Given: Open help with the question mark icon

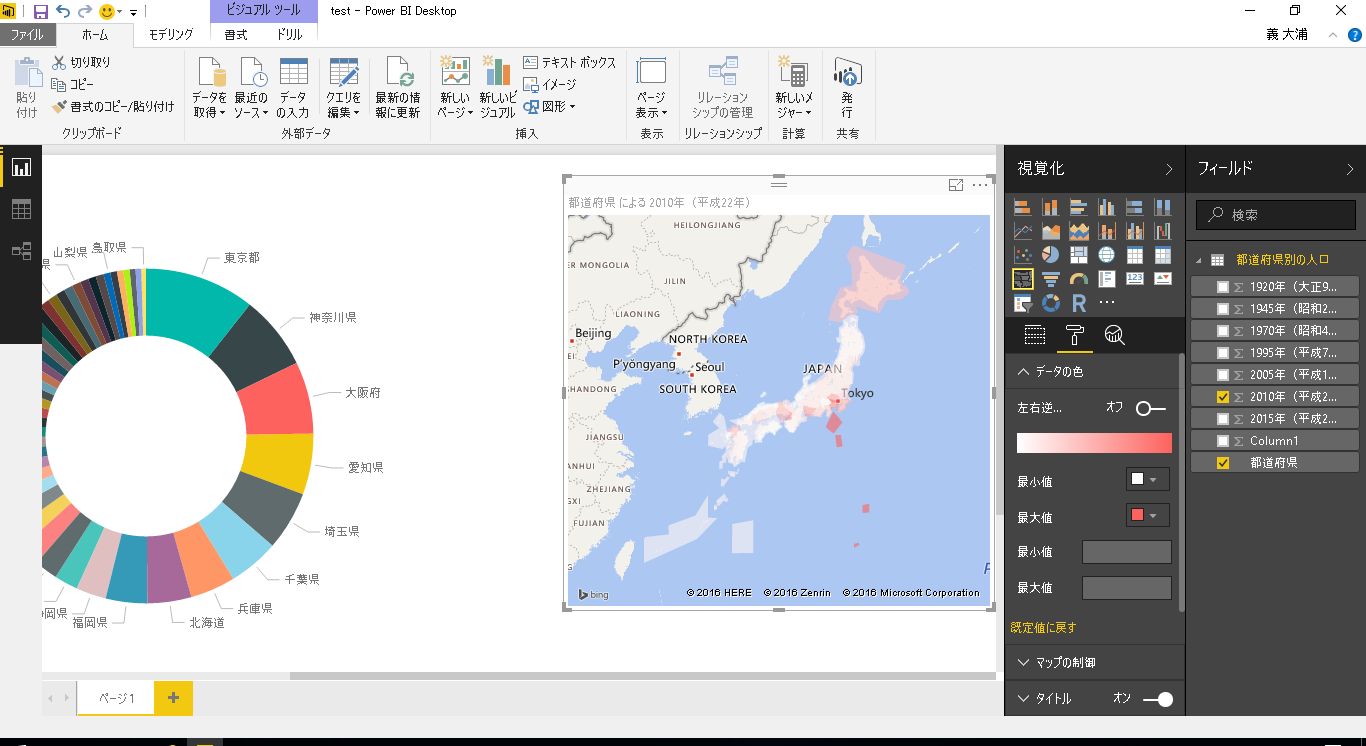Looking at the screenshot, I should pos(1355,35).
